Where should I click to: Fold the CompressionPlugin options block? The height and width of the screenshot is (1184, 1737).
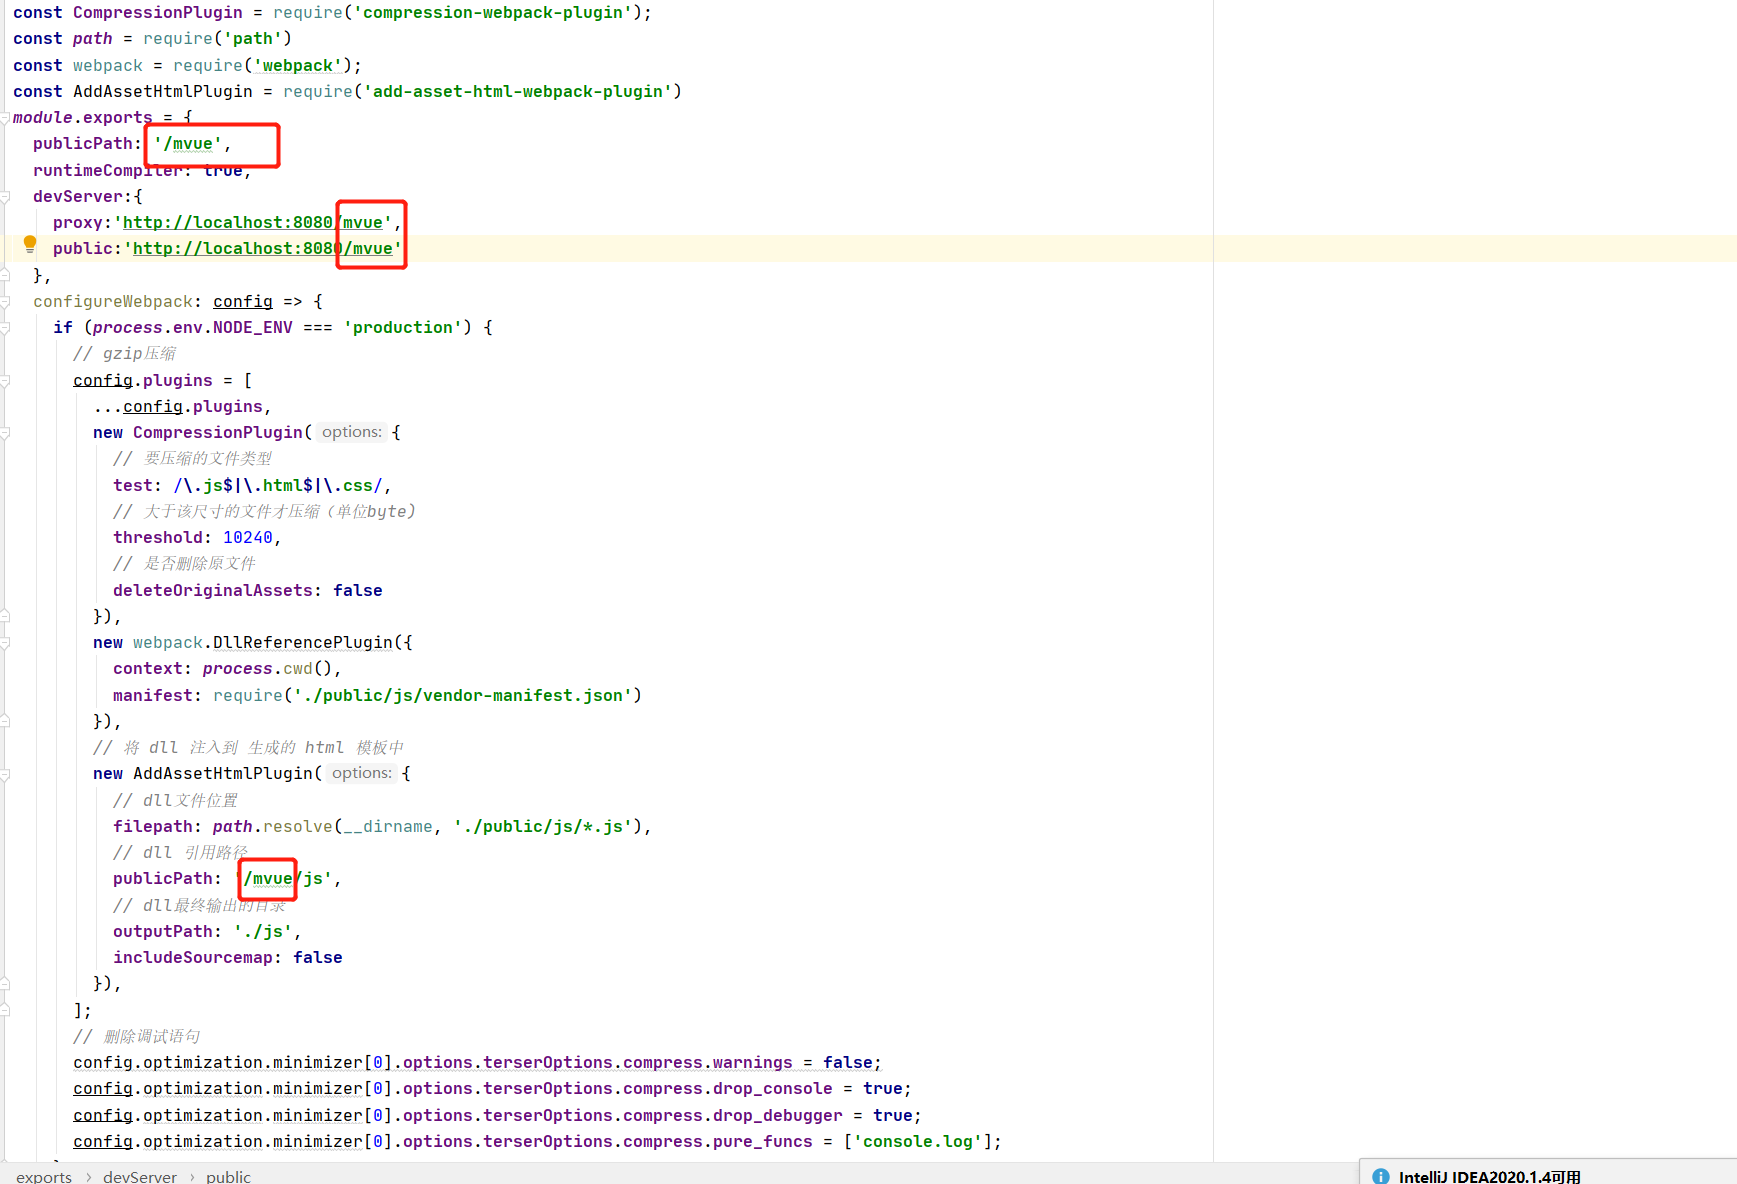[5, 433]
